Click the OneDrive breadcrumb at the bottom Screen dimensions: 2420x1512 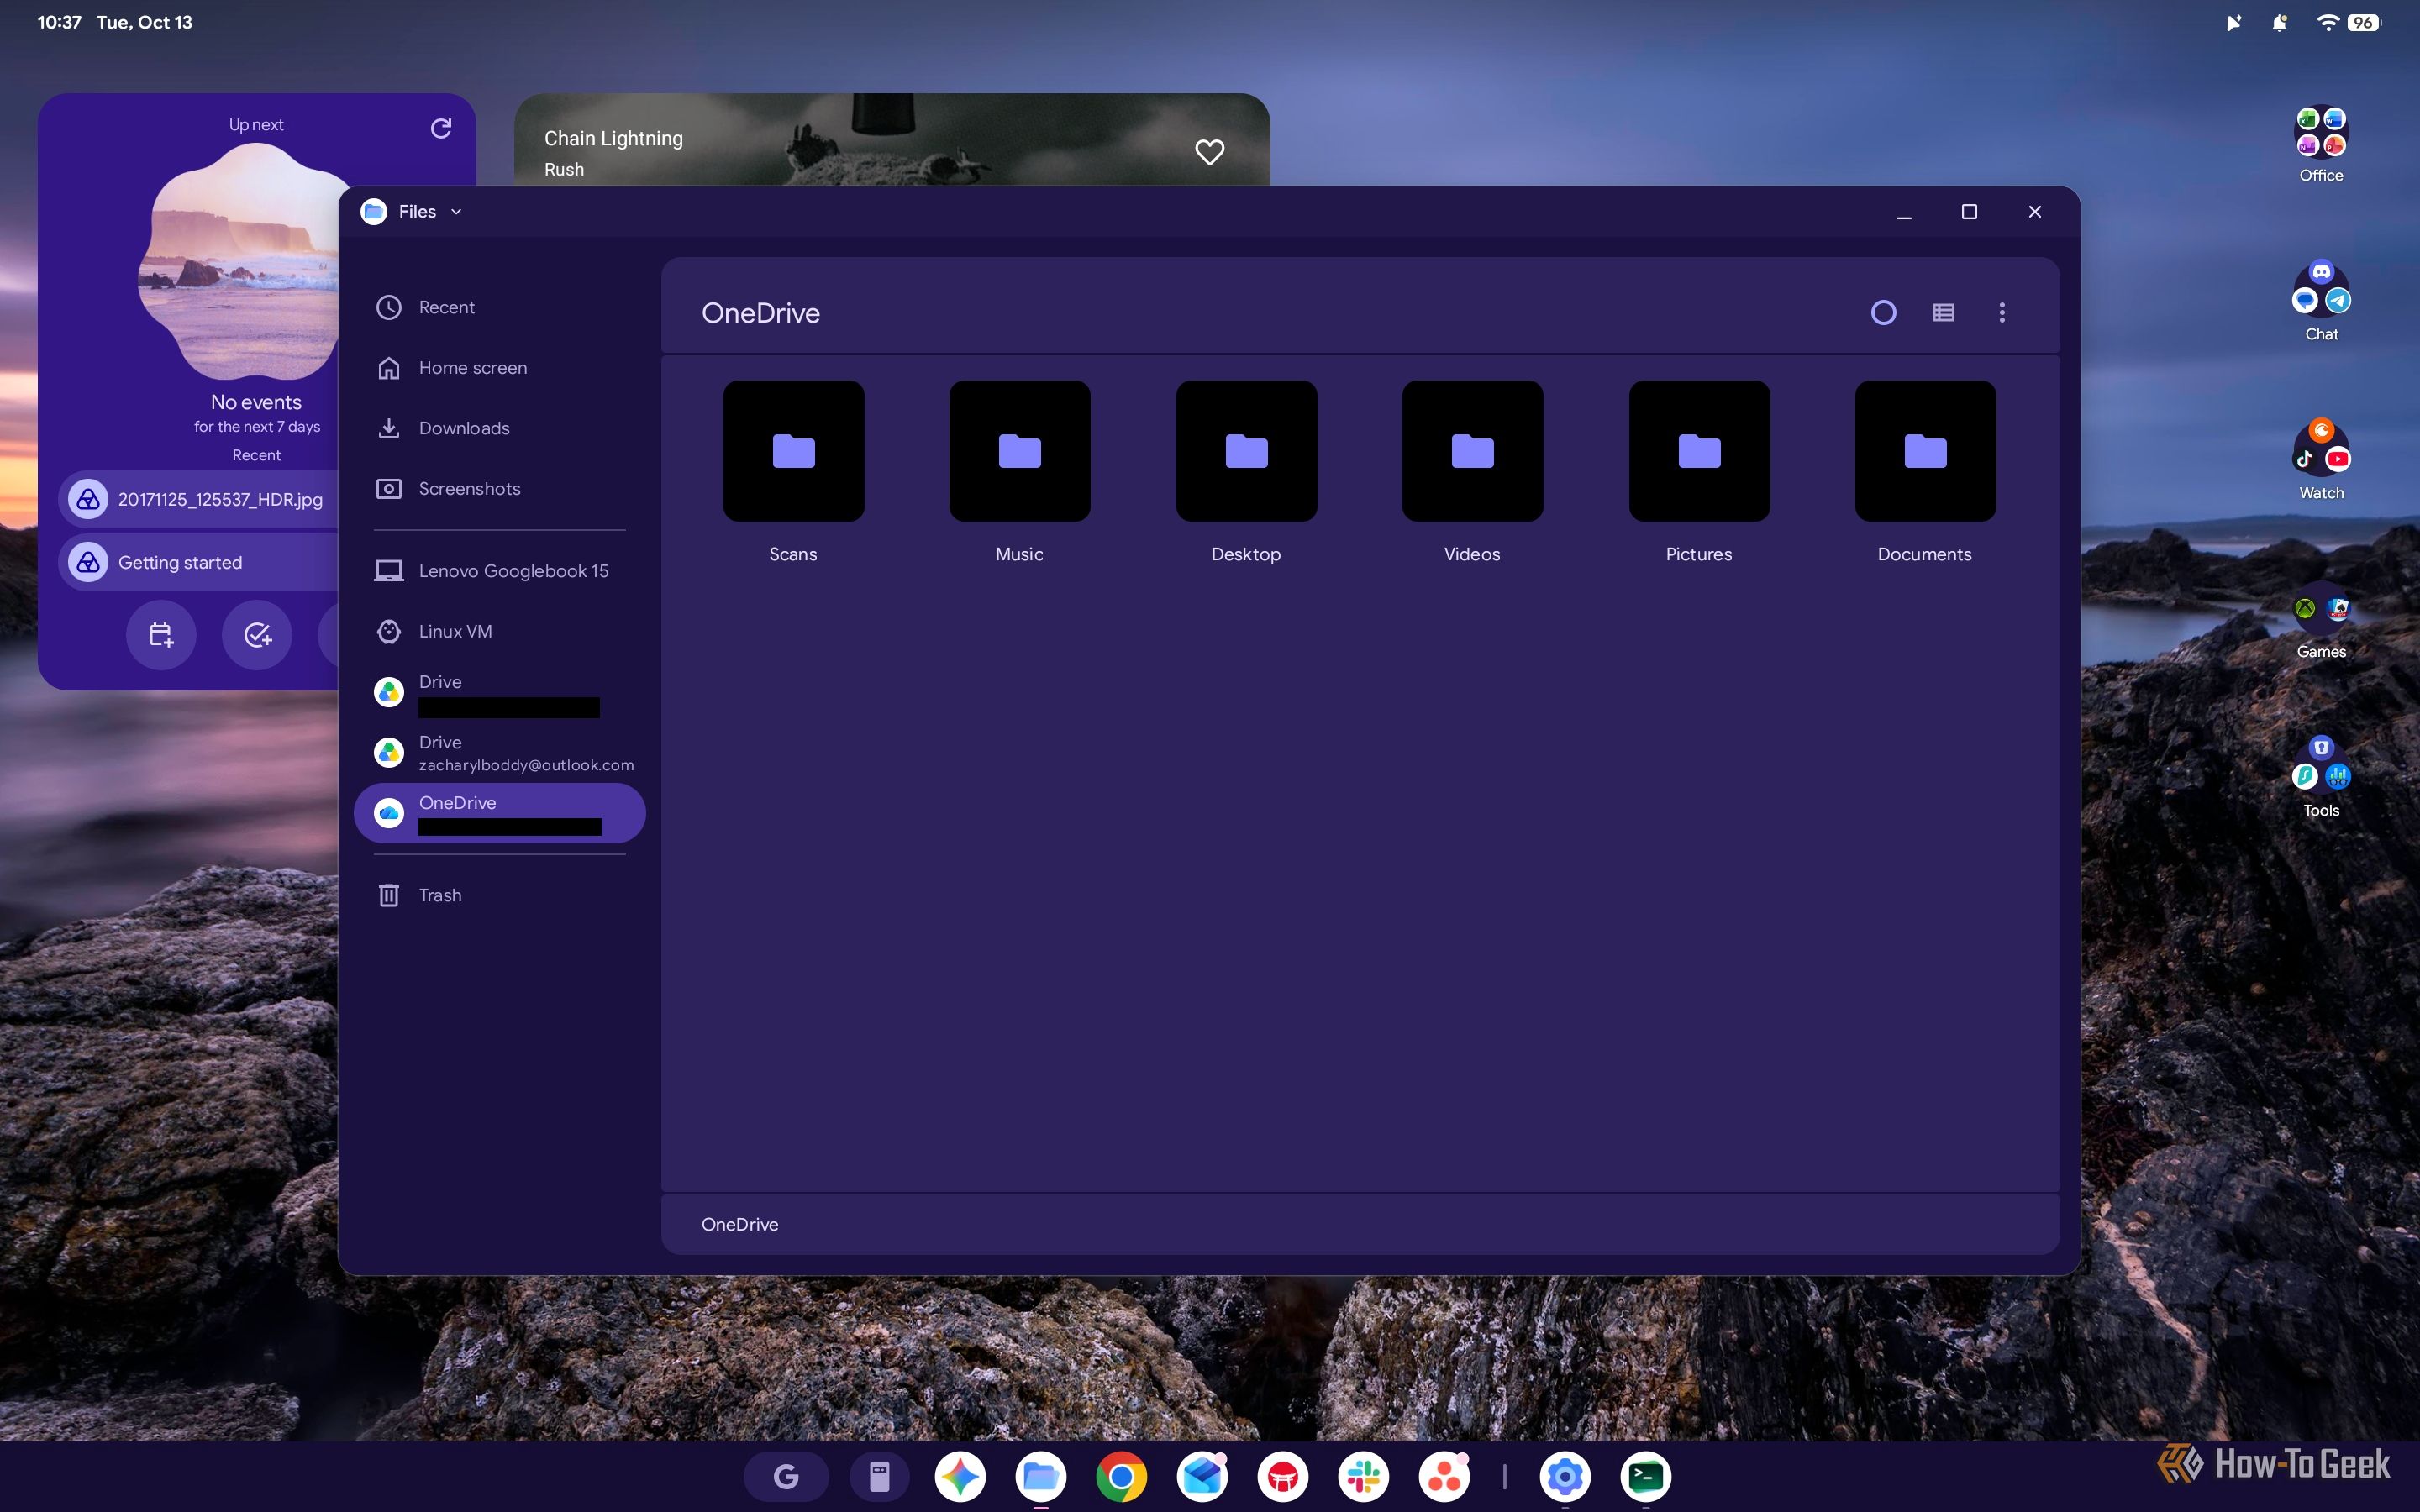pyautogui.click(x=740, y=1224)
